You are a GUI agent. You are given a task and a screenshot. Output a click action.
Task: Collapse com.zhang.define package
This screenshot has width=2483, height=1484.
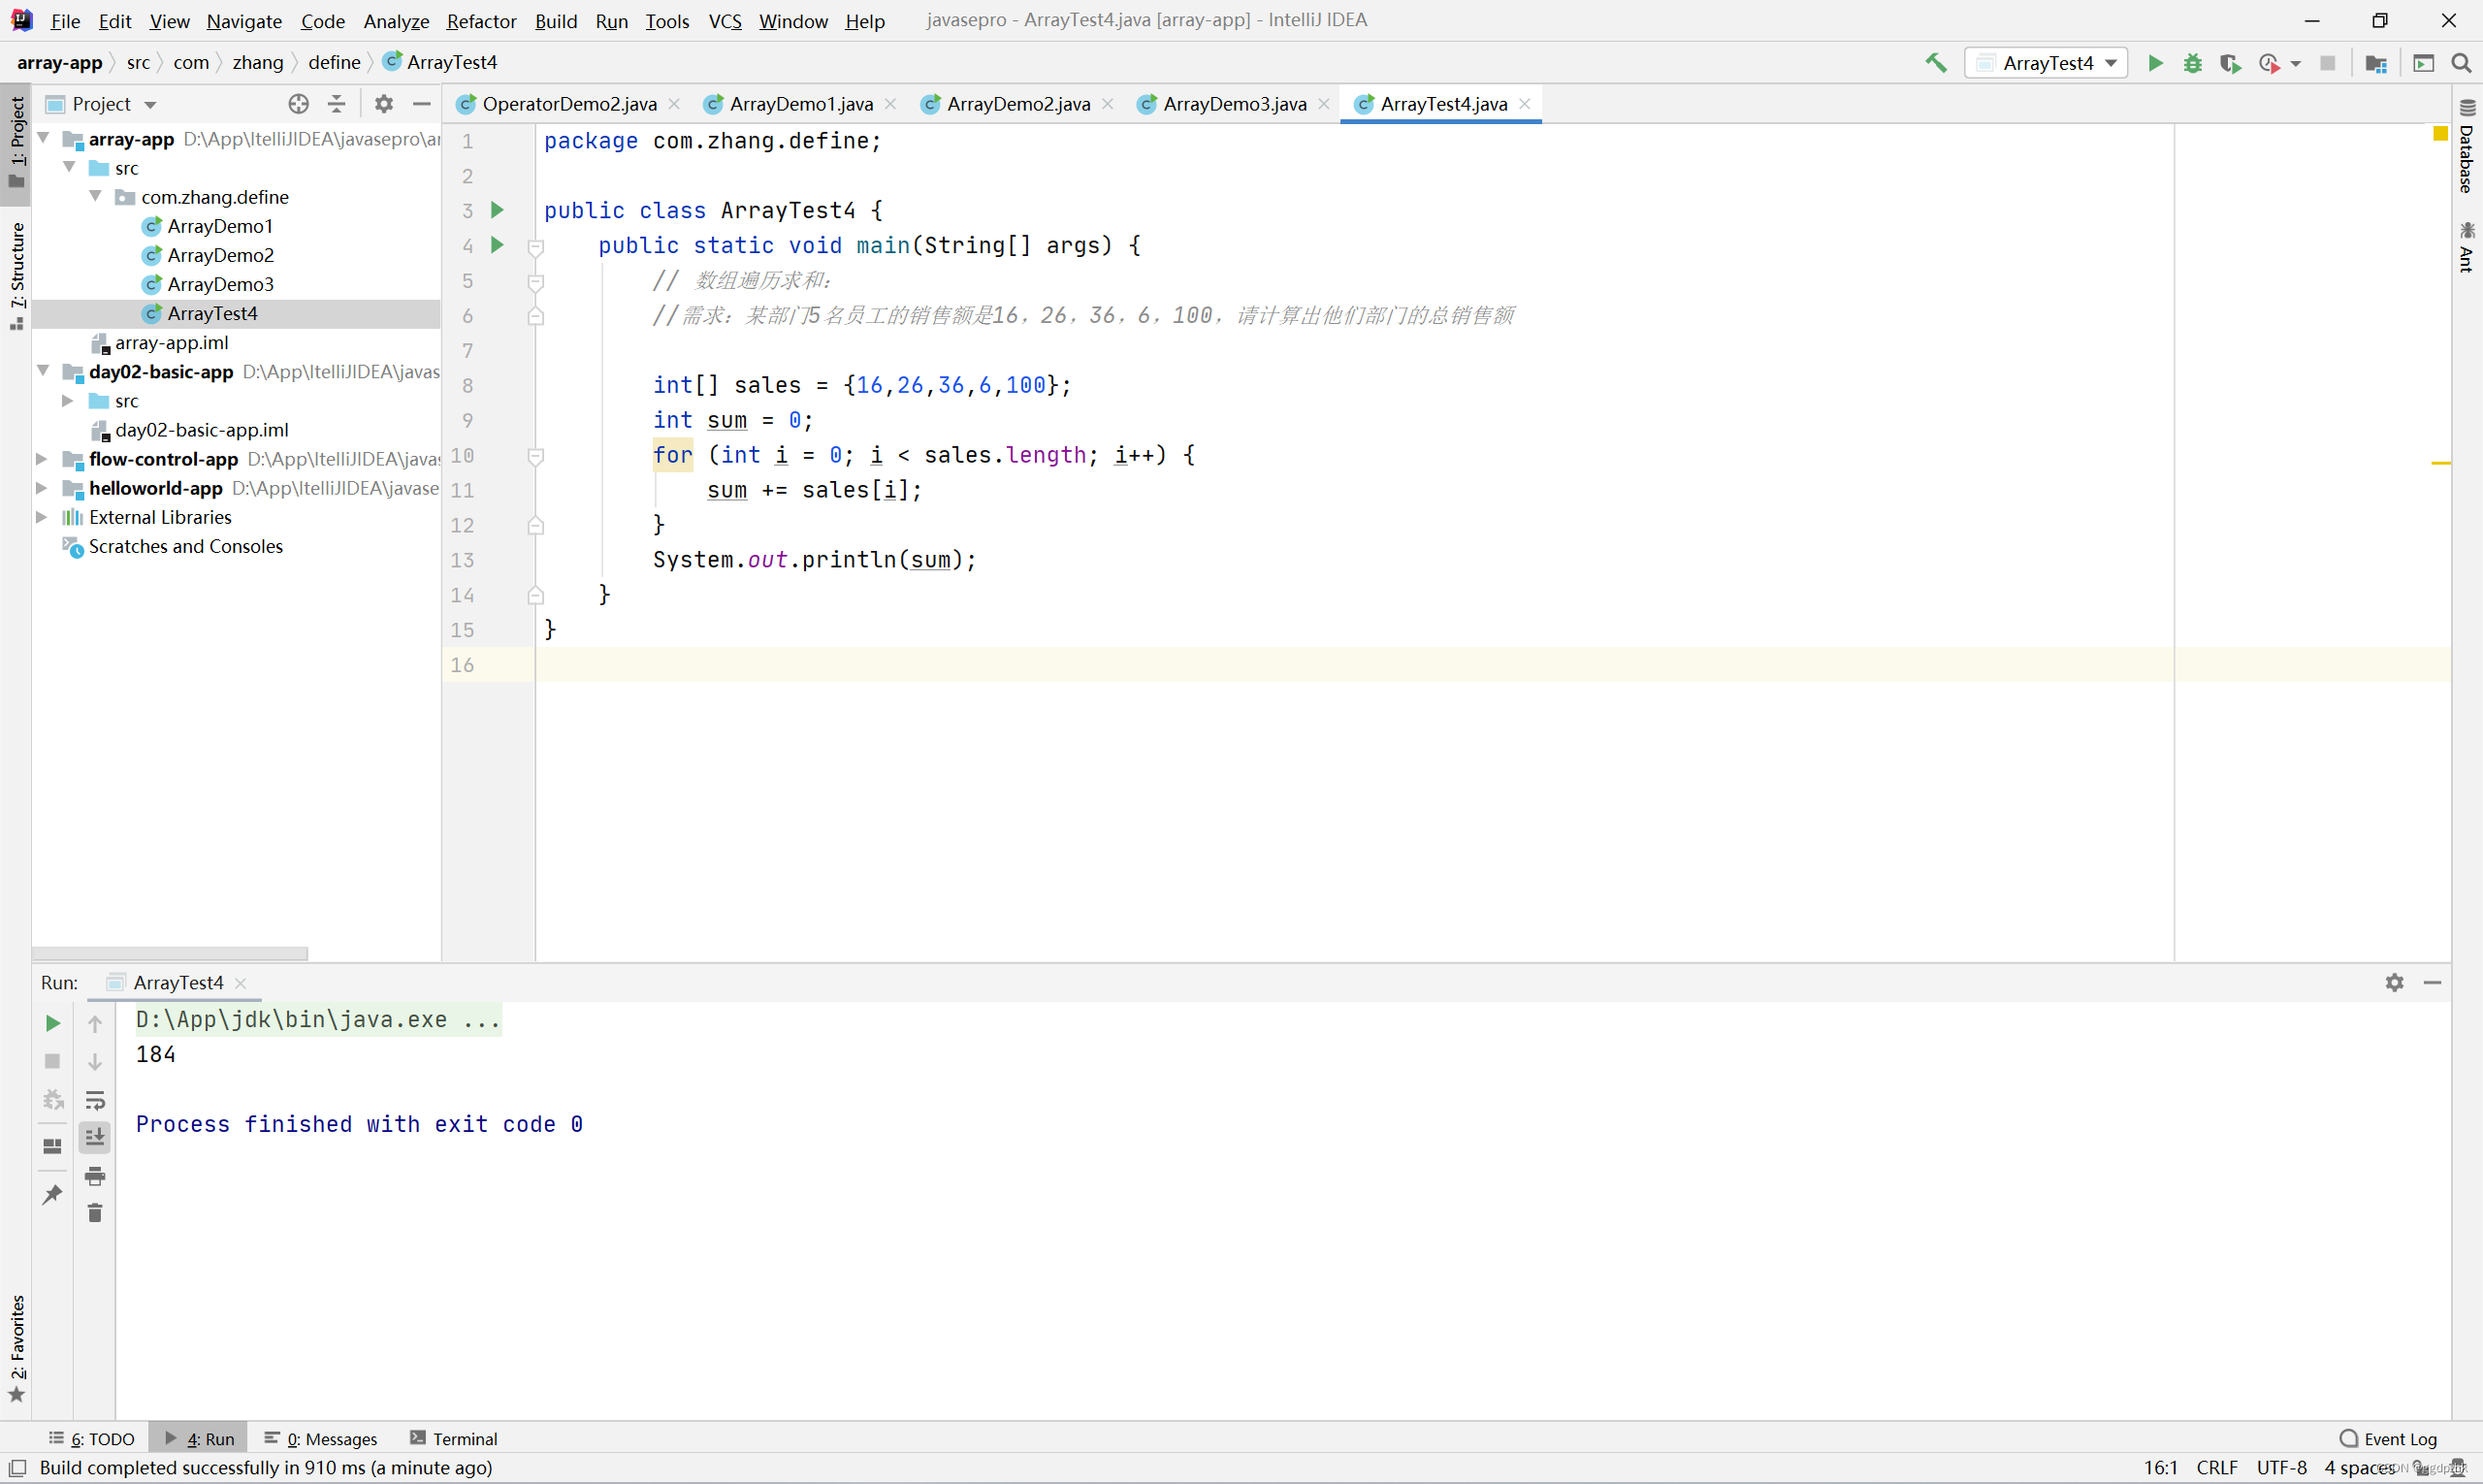tap(95, 196)
